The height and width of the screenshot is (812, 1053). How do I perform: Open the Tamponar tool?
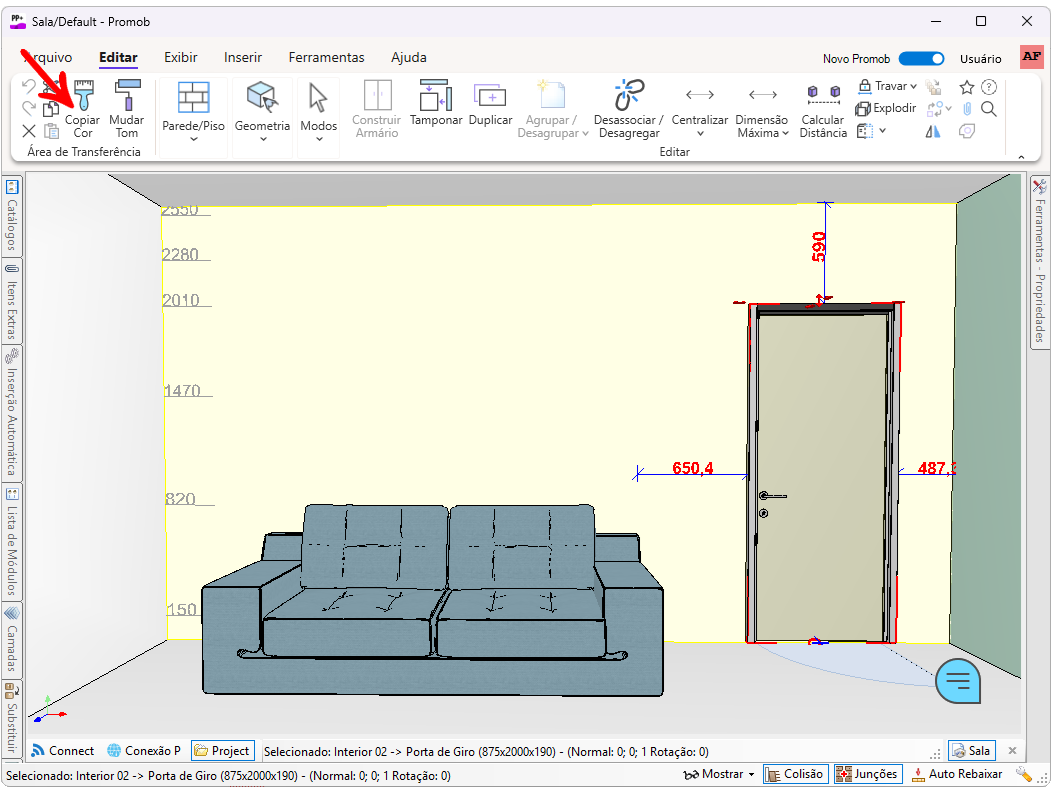click(x=436, y=107)
